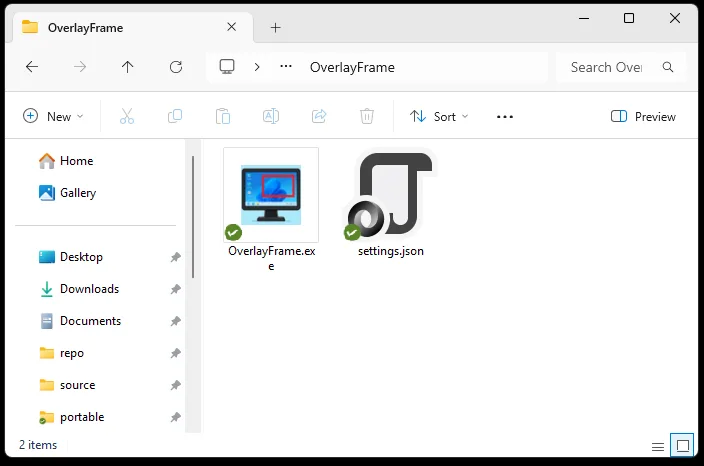Click the pin icon next to Documents
The height and width of the screenshot is (466, 704).
point(176,321)
